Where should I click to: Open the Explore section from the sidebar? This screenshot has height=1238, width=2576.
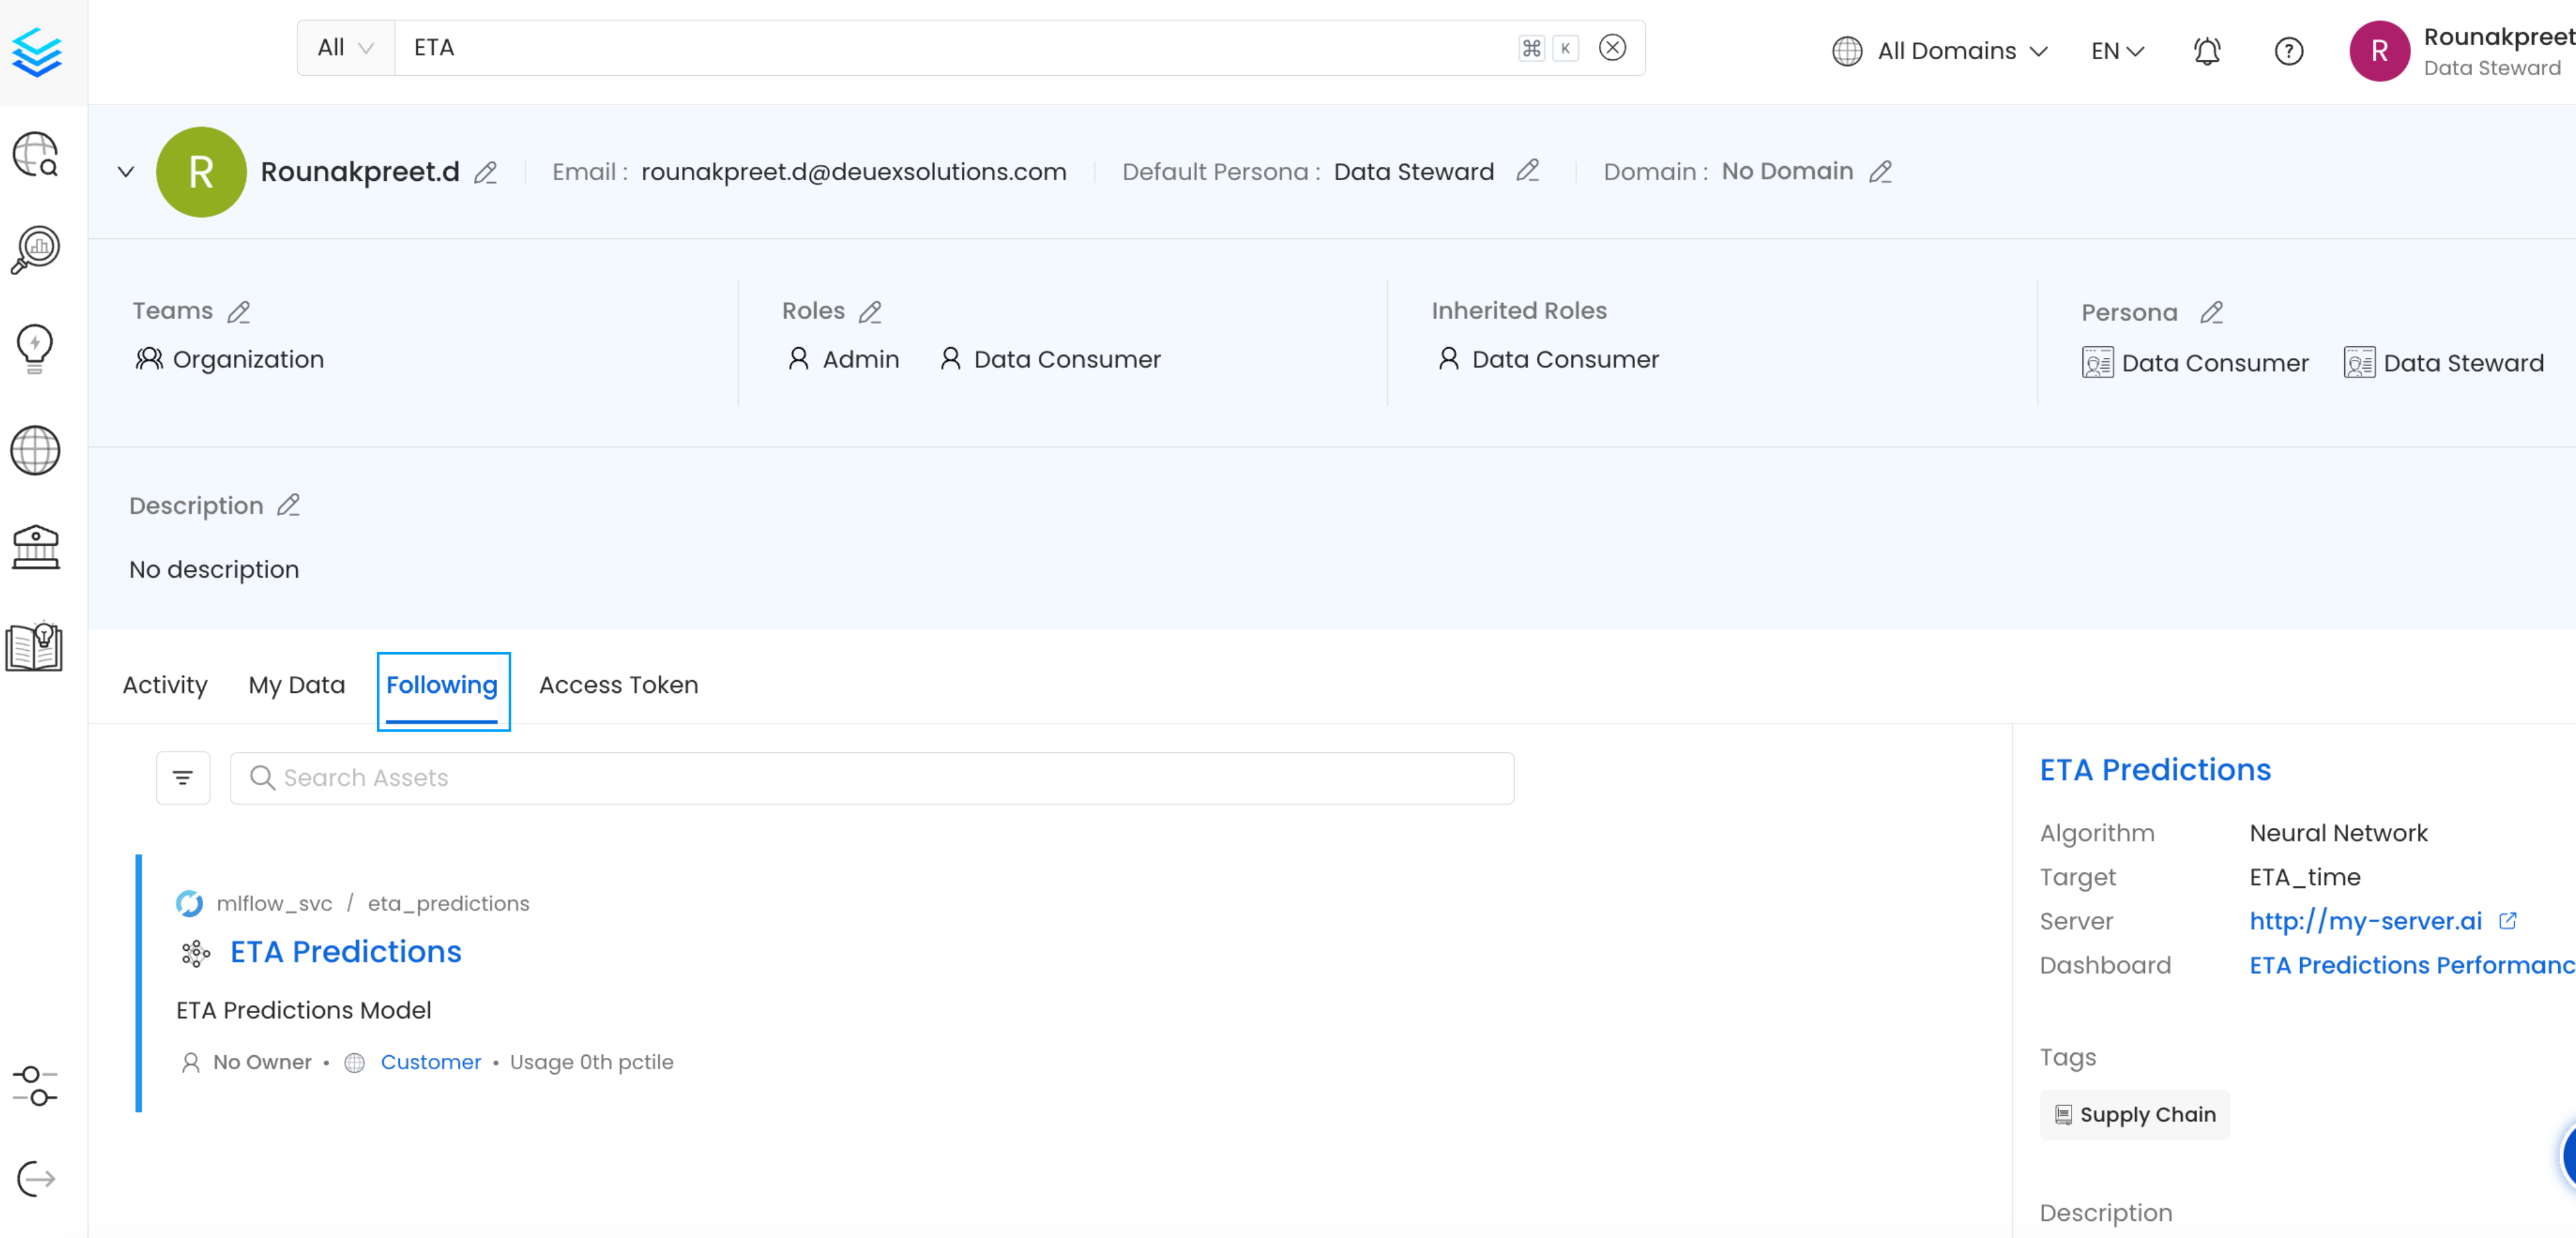pyautogui.click(x=36, y=154)
